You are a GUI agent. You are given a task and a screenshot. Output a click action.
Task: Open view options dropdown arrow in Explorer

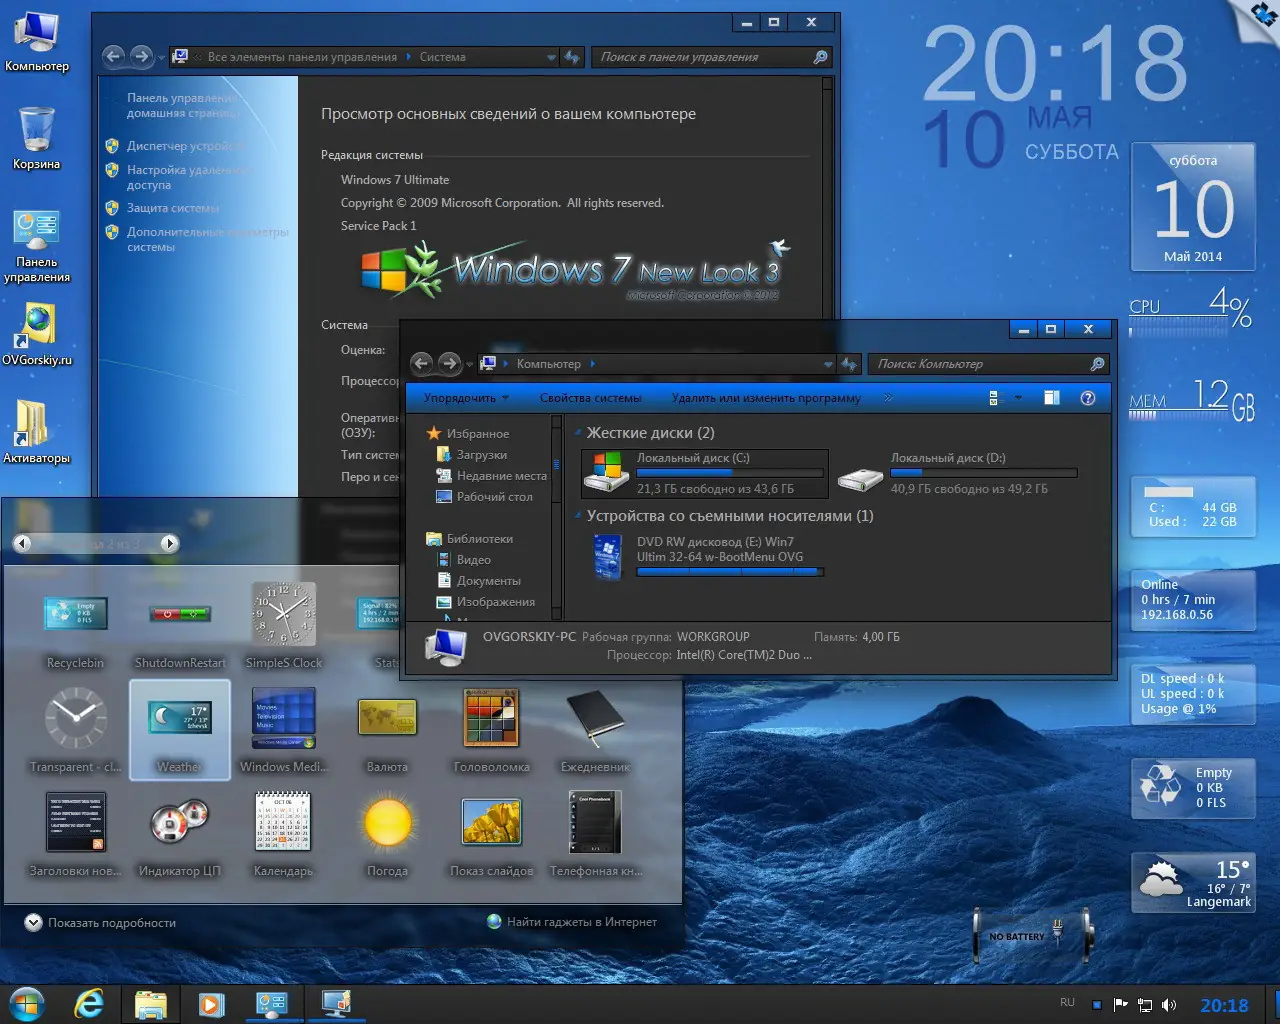point(1018,398)
